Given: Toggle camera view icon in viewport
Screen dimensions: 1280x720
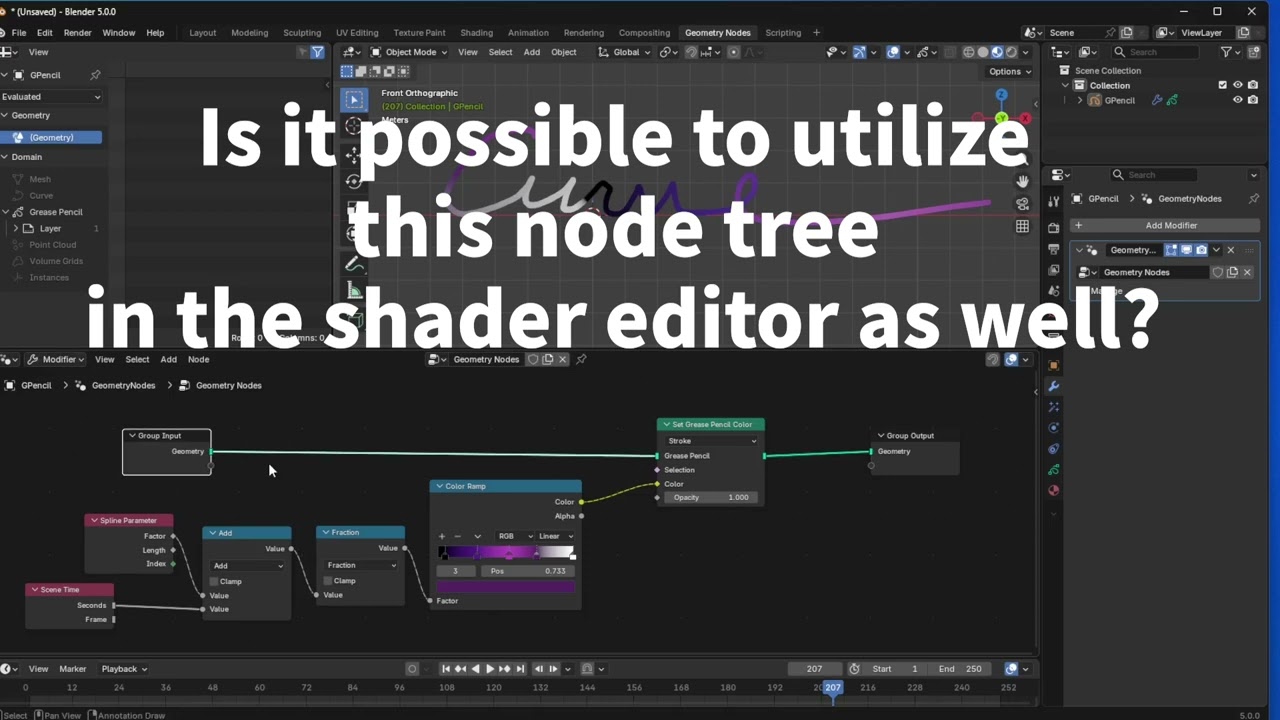Looking at the screenshot, I should point(1022,204).
